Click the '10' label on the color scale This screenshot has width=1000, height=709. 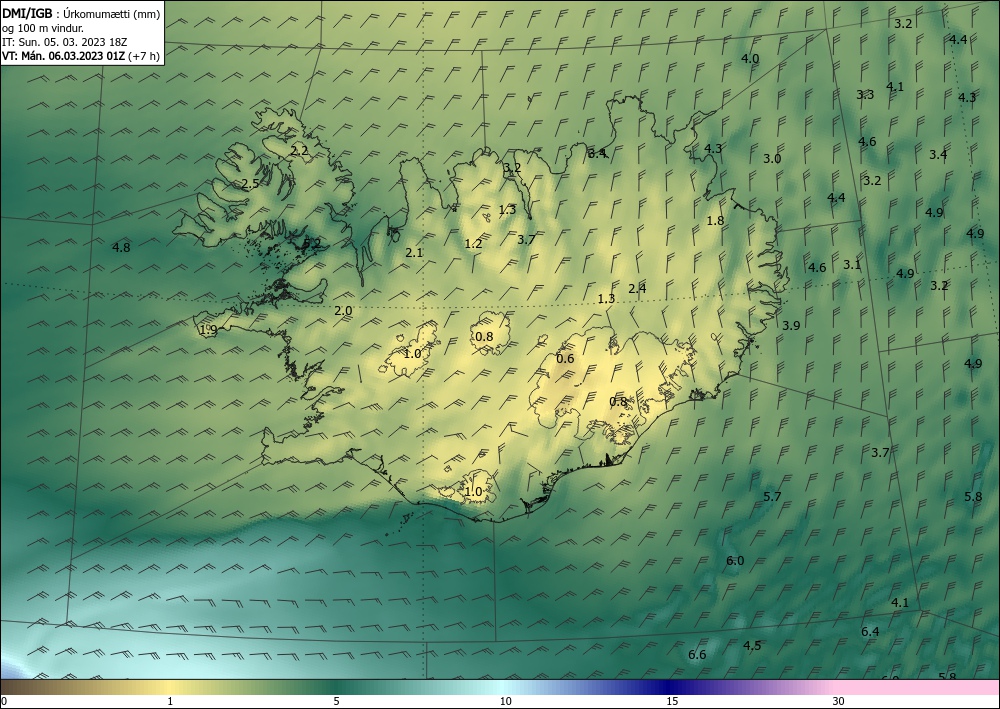506,702
